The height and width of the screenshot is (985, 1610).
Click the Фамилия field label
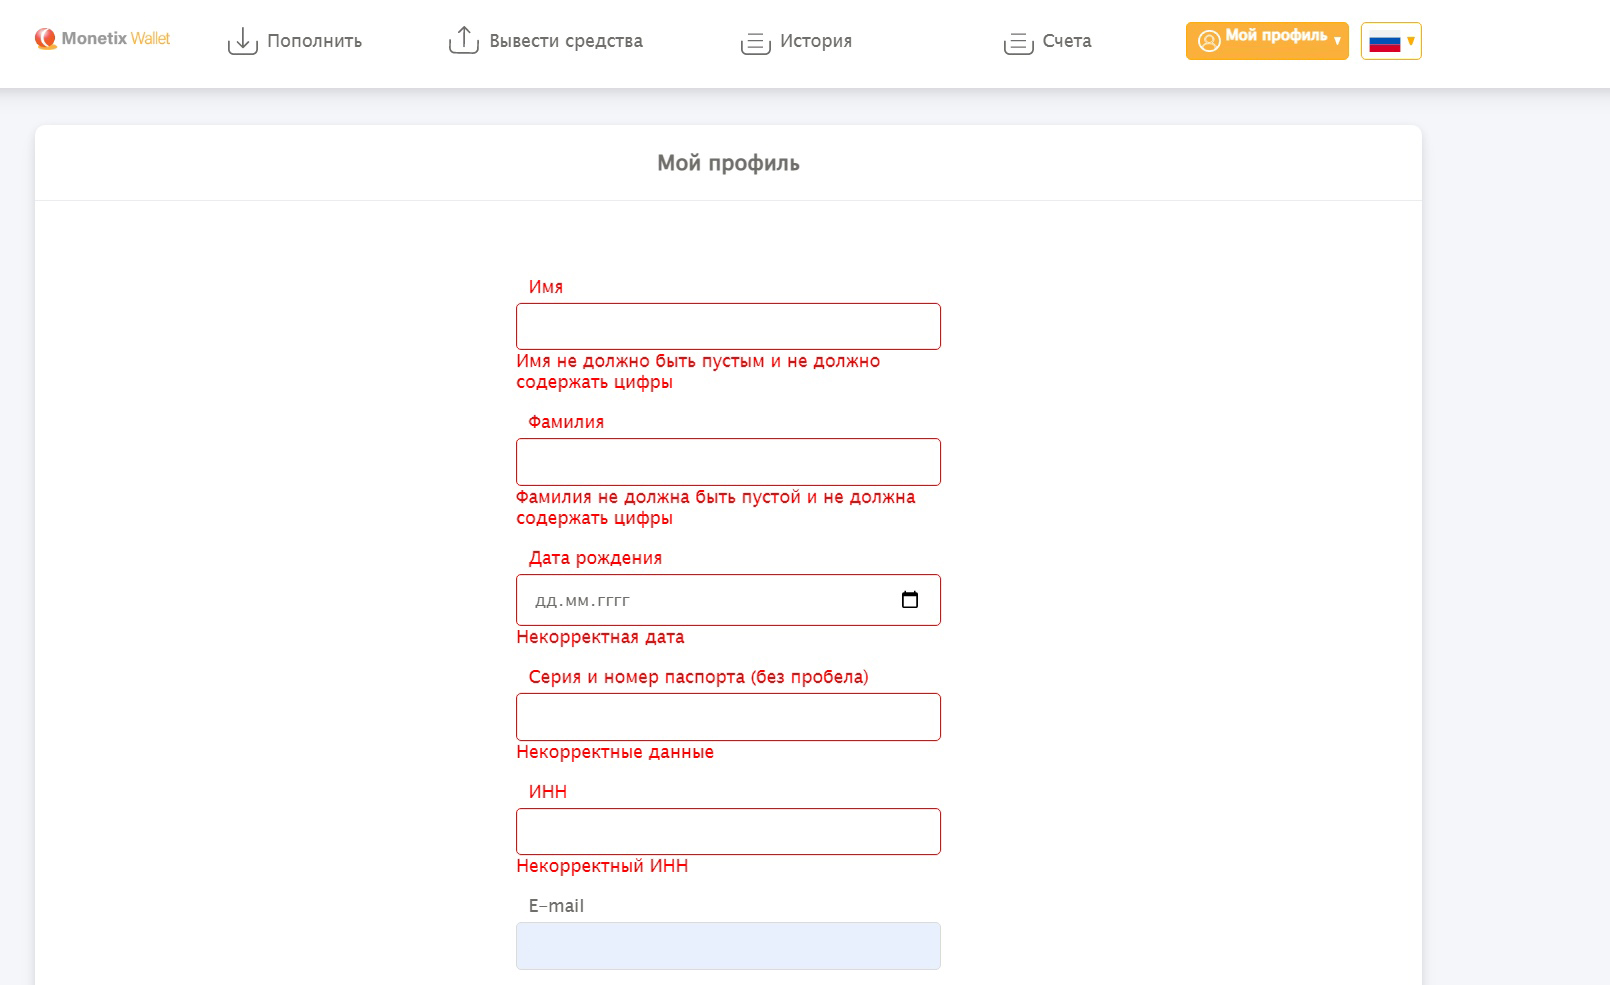coord(566,422)
